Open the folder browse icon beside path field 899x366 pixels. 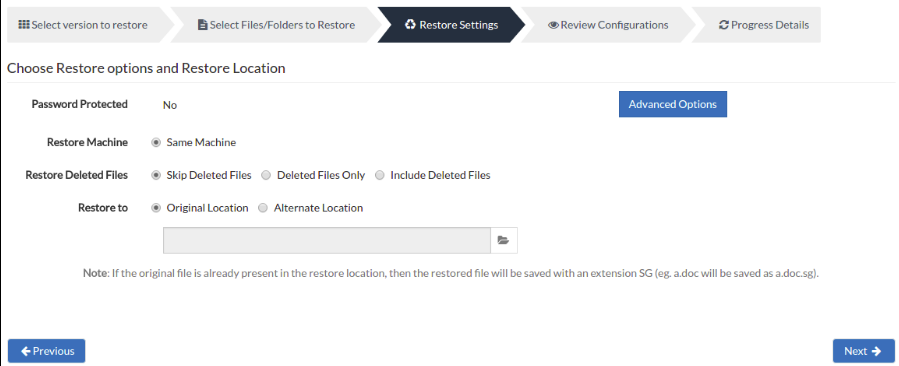[x=503, y=240]
